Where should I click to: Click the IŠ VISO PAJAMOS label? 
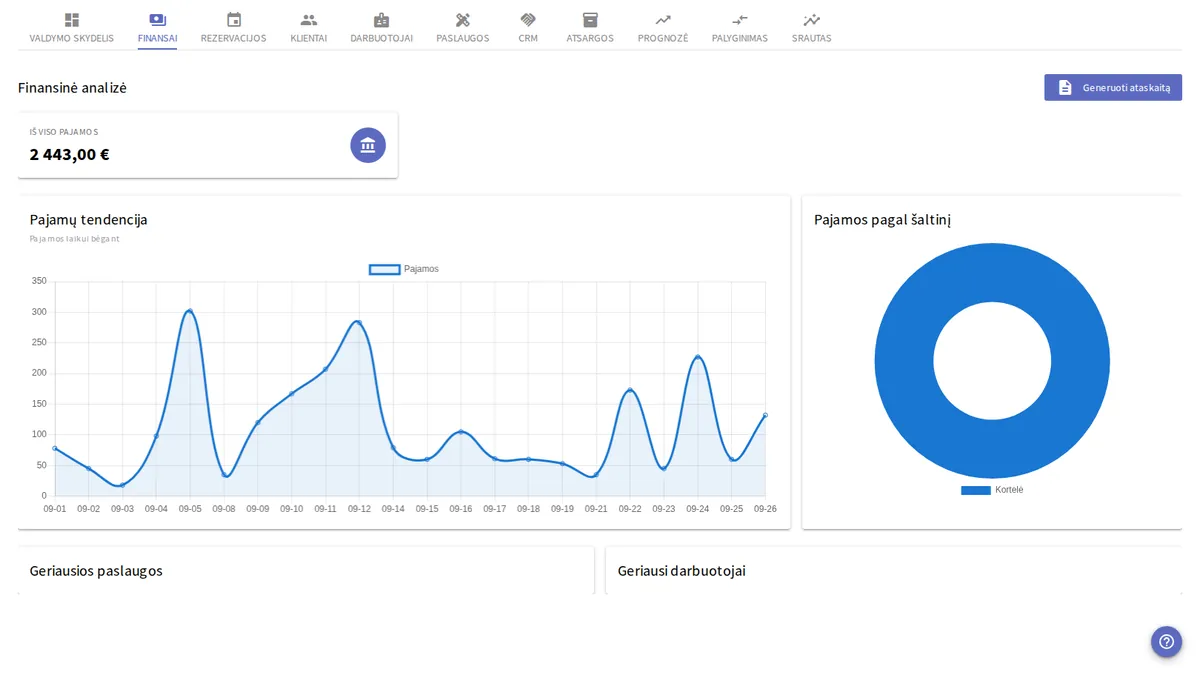[64, 132]
